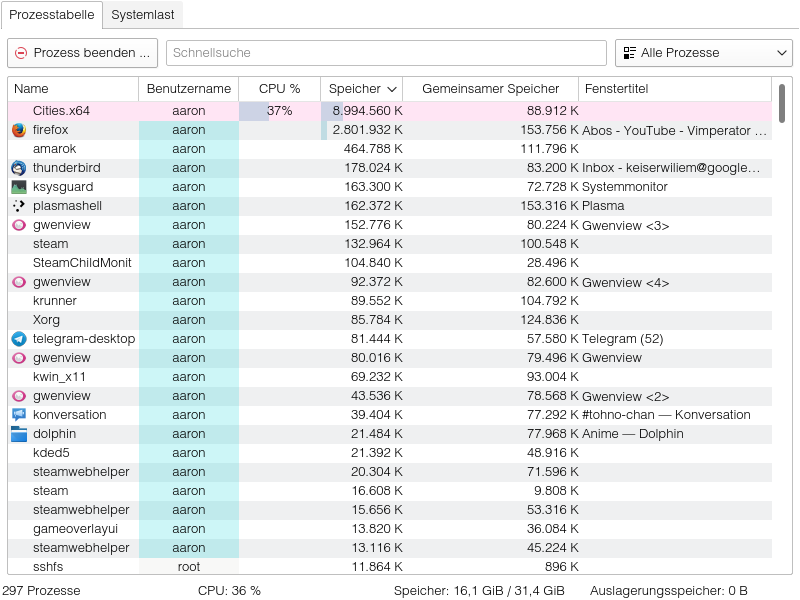Click the Speicher column sort arrow
The width and height of the screenshot is (800, 600).
pyautogui.click(x=392, y=89)
